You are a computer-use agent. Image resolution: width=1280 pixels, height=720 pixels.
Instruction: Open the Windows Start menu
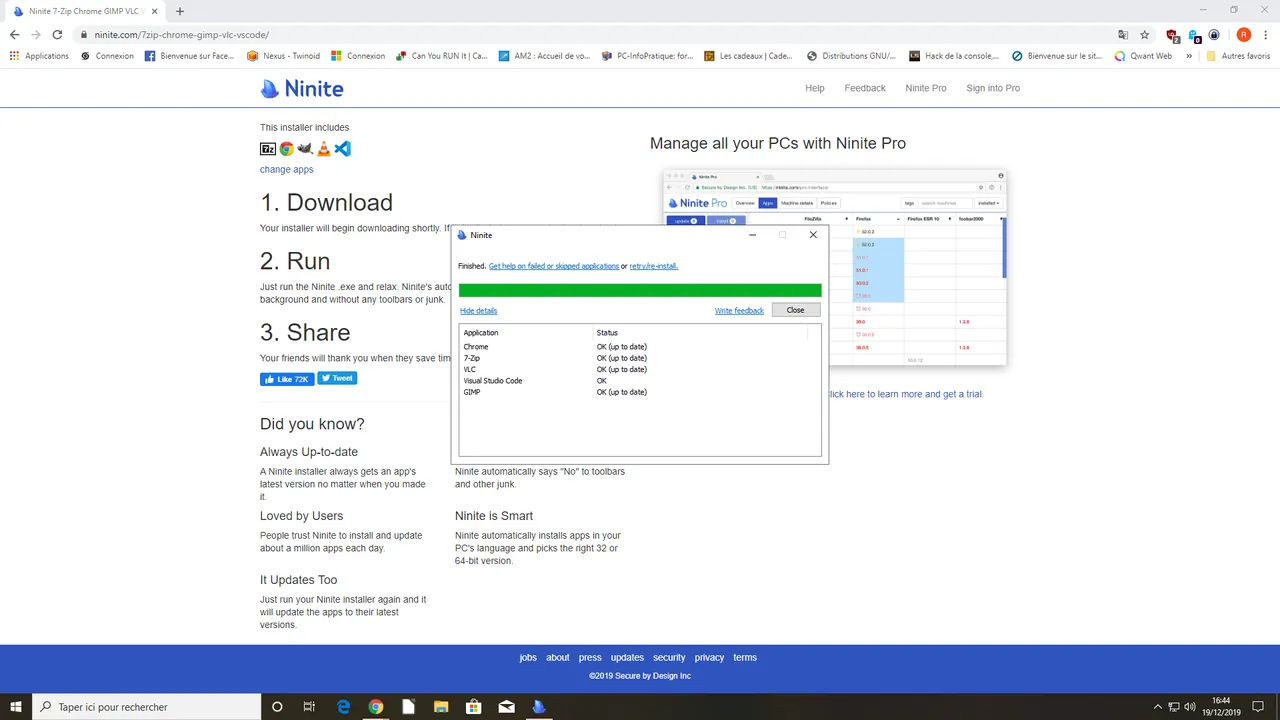16,707
